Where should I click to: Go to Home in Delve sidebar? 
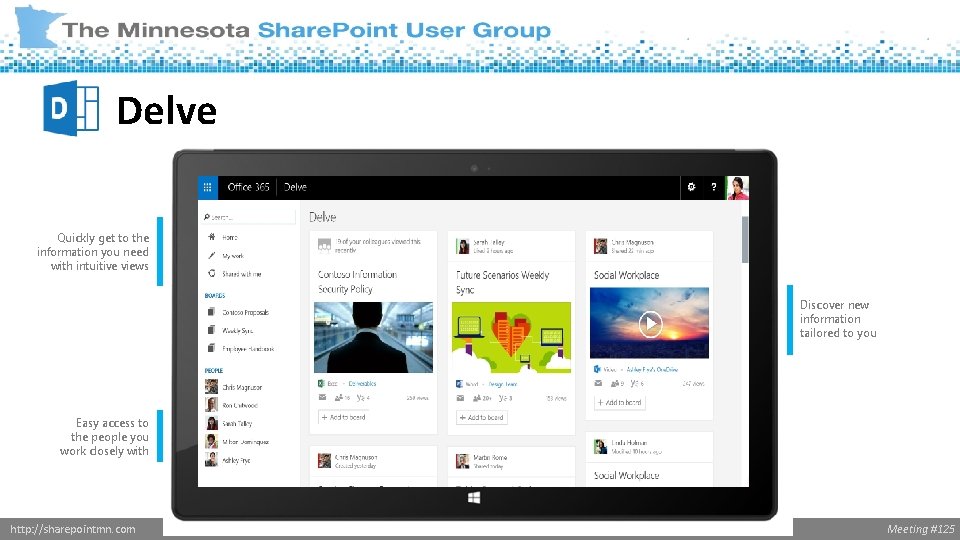pos(230,237)
